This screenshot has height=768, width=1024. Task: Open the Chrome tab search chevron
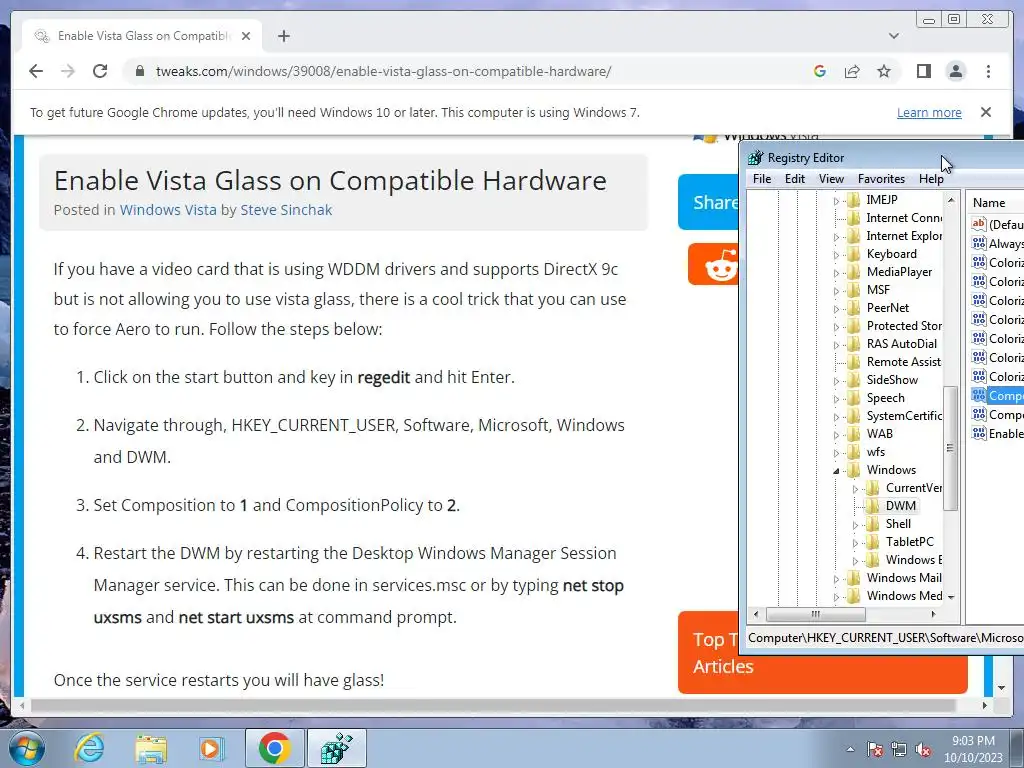(894, 36)
